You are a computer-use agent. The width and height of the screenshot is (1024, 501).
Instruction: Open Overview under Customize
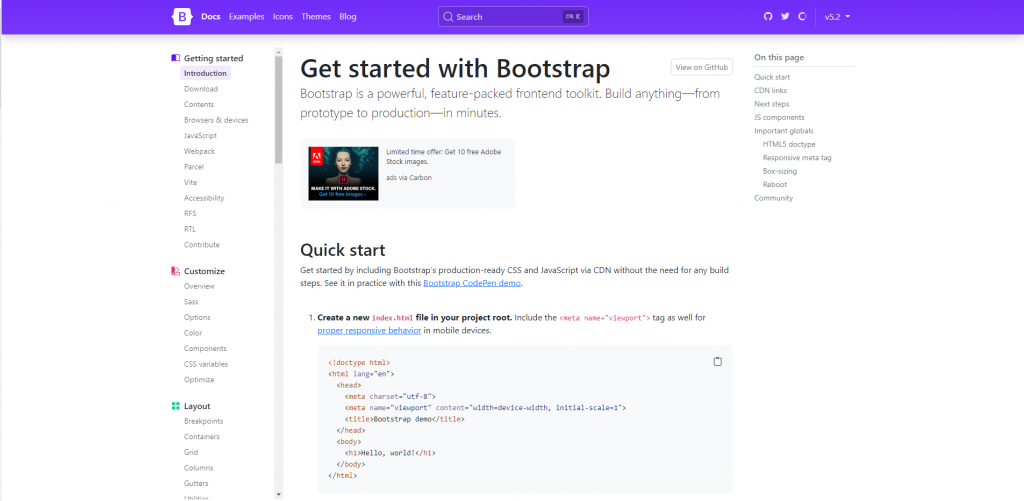199,286
